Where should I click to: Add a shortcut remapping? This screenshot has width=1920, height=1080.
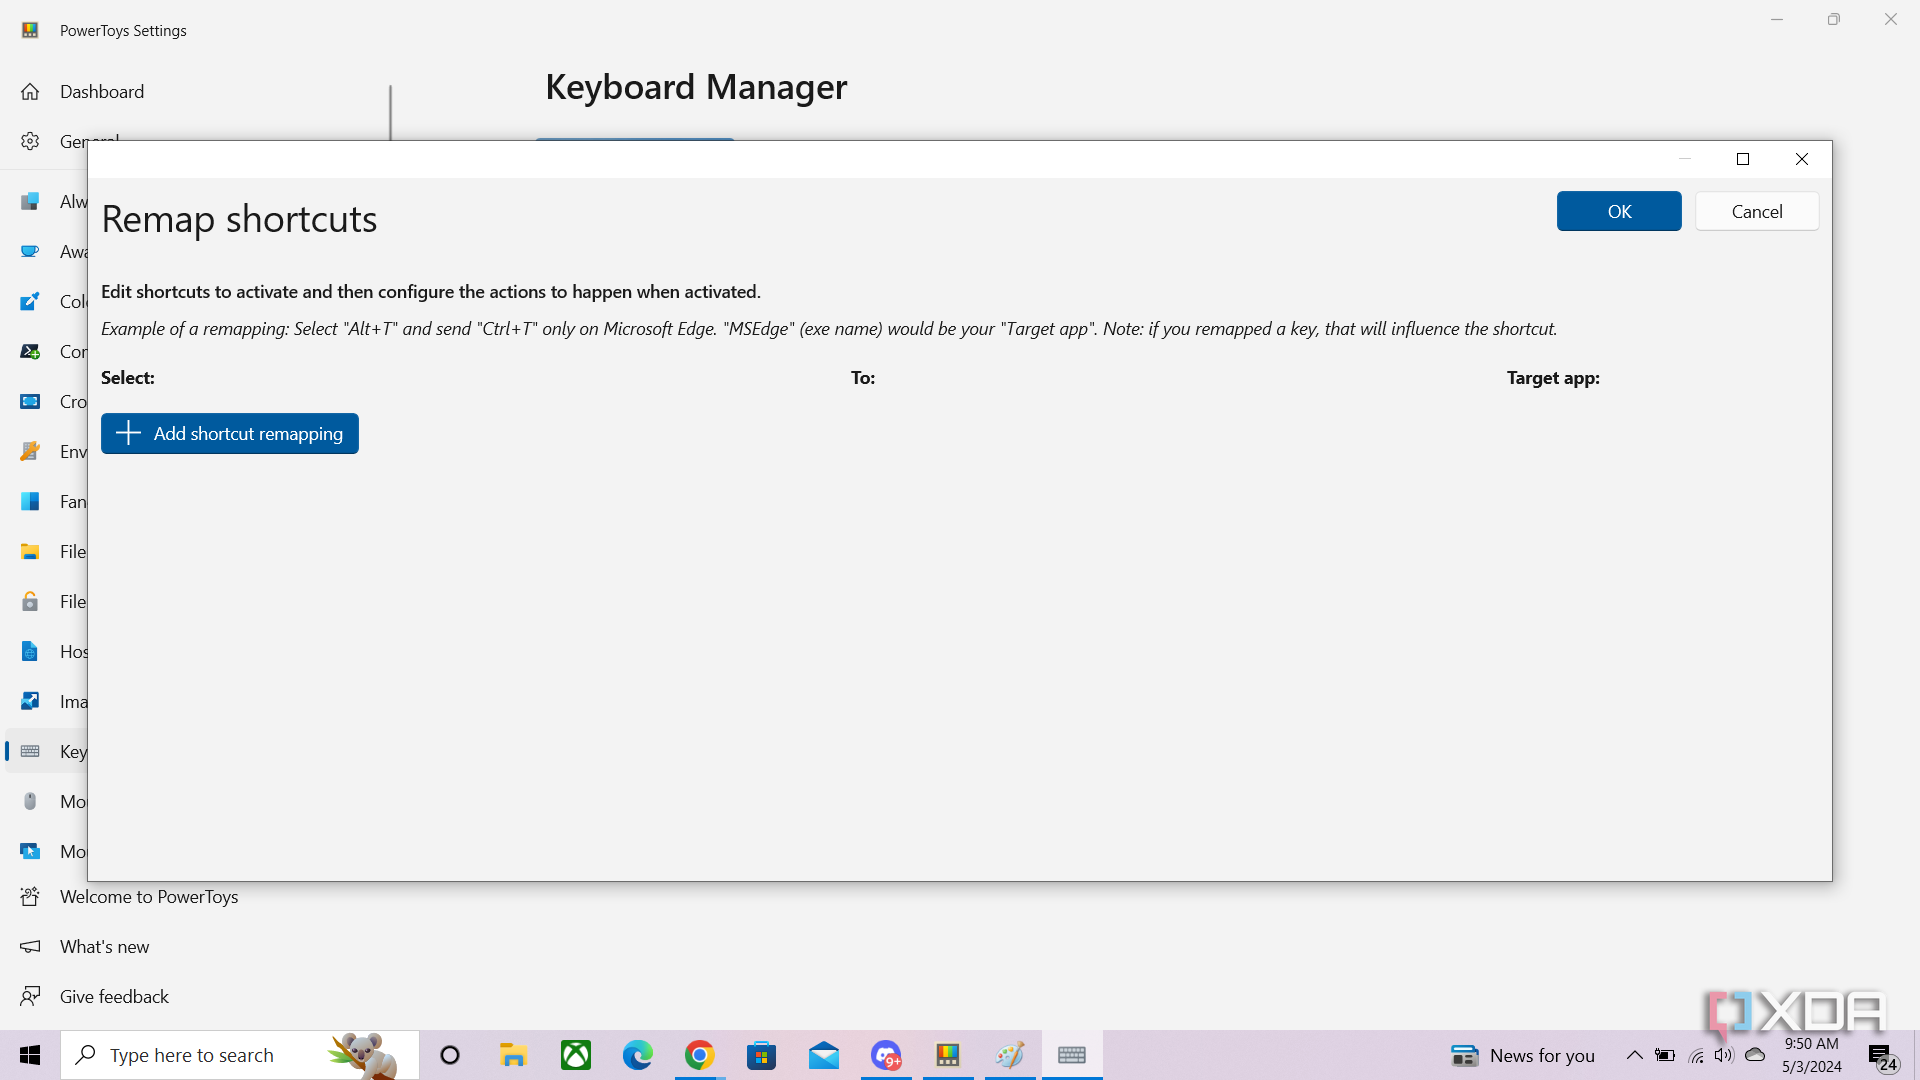[230, 433]
